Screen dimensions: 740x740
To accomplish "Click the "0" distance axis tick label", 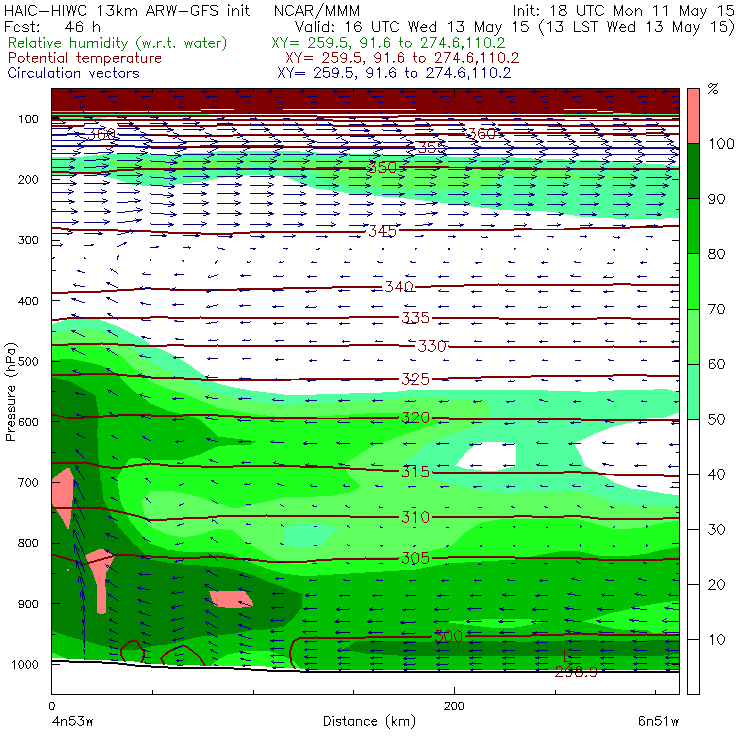I will click(52, 706).
